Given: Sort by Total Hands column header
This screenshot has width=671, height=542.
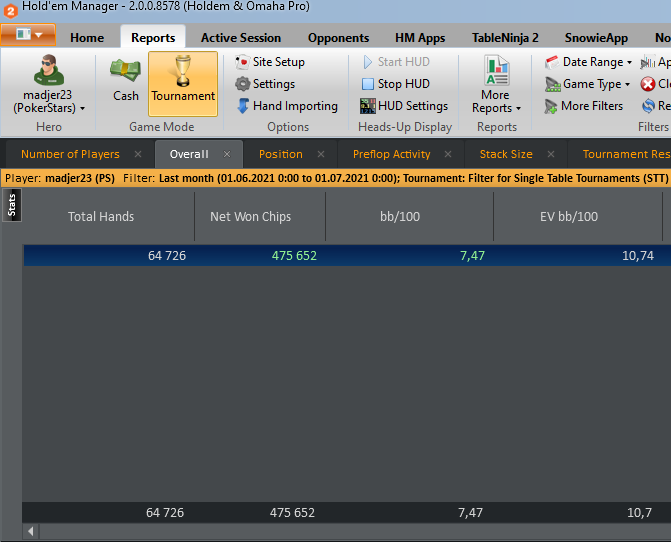Looking at the screenshot, I should tap(101, 216).
